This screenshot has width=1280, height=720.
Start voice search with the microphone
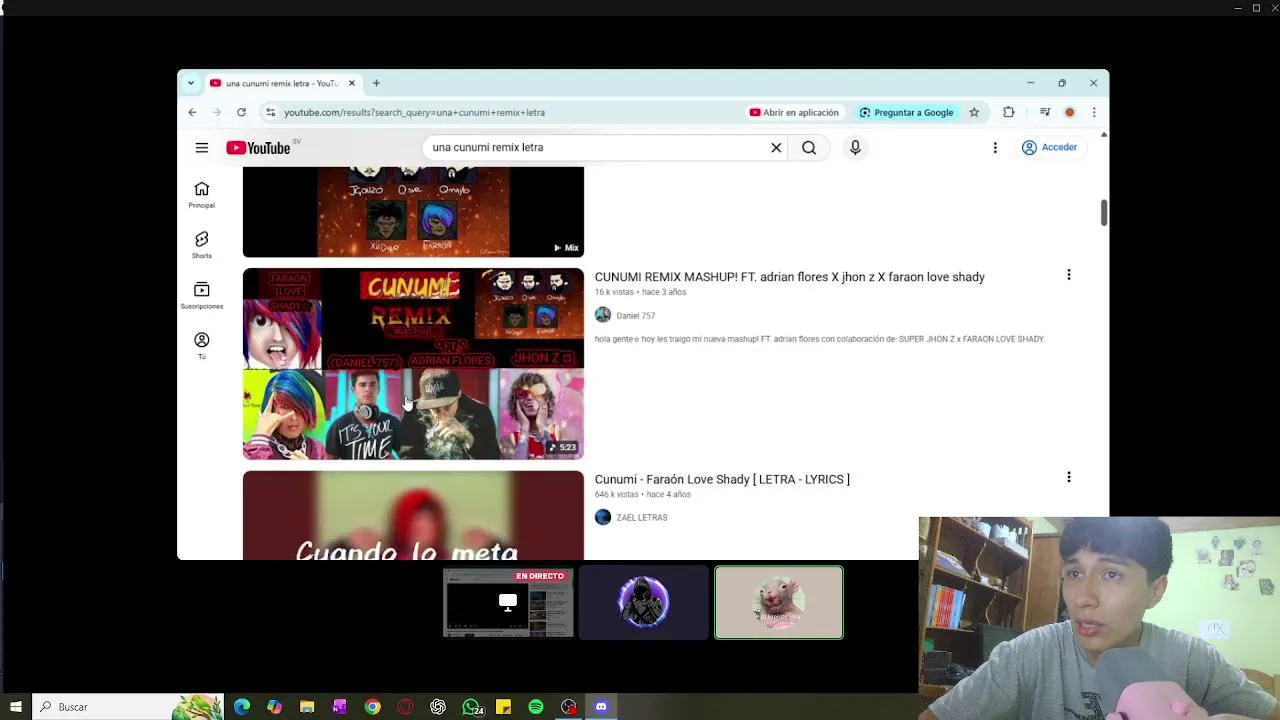pyautogui.click(x=855, y=148)
